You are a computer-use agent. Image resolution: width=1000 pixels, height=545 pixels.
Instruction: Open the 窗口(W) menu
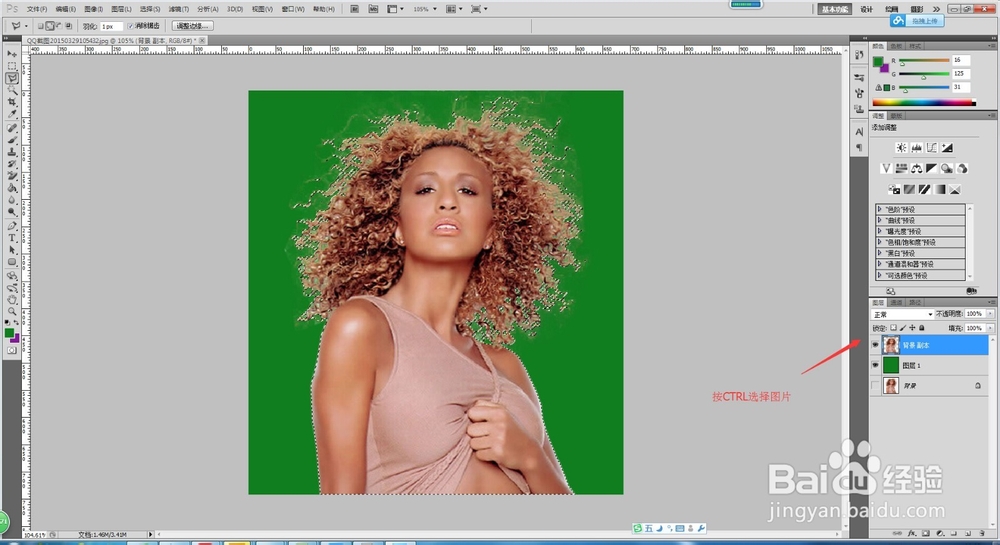tap(293, 9)
